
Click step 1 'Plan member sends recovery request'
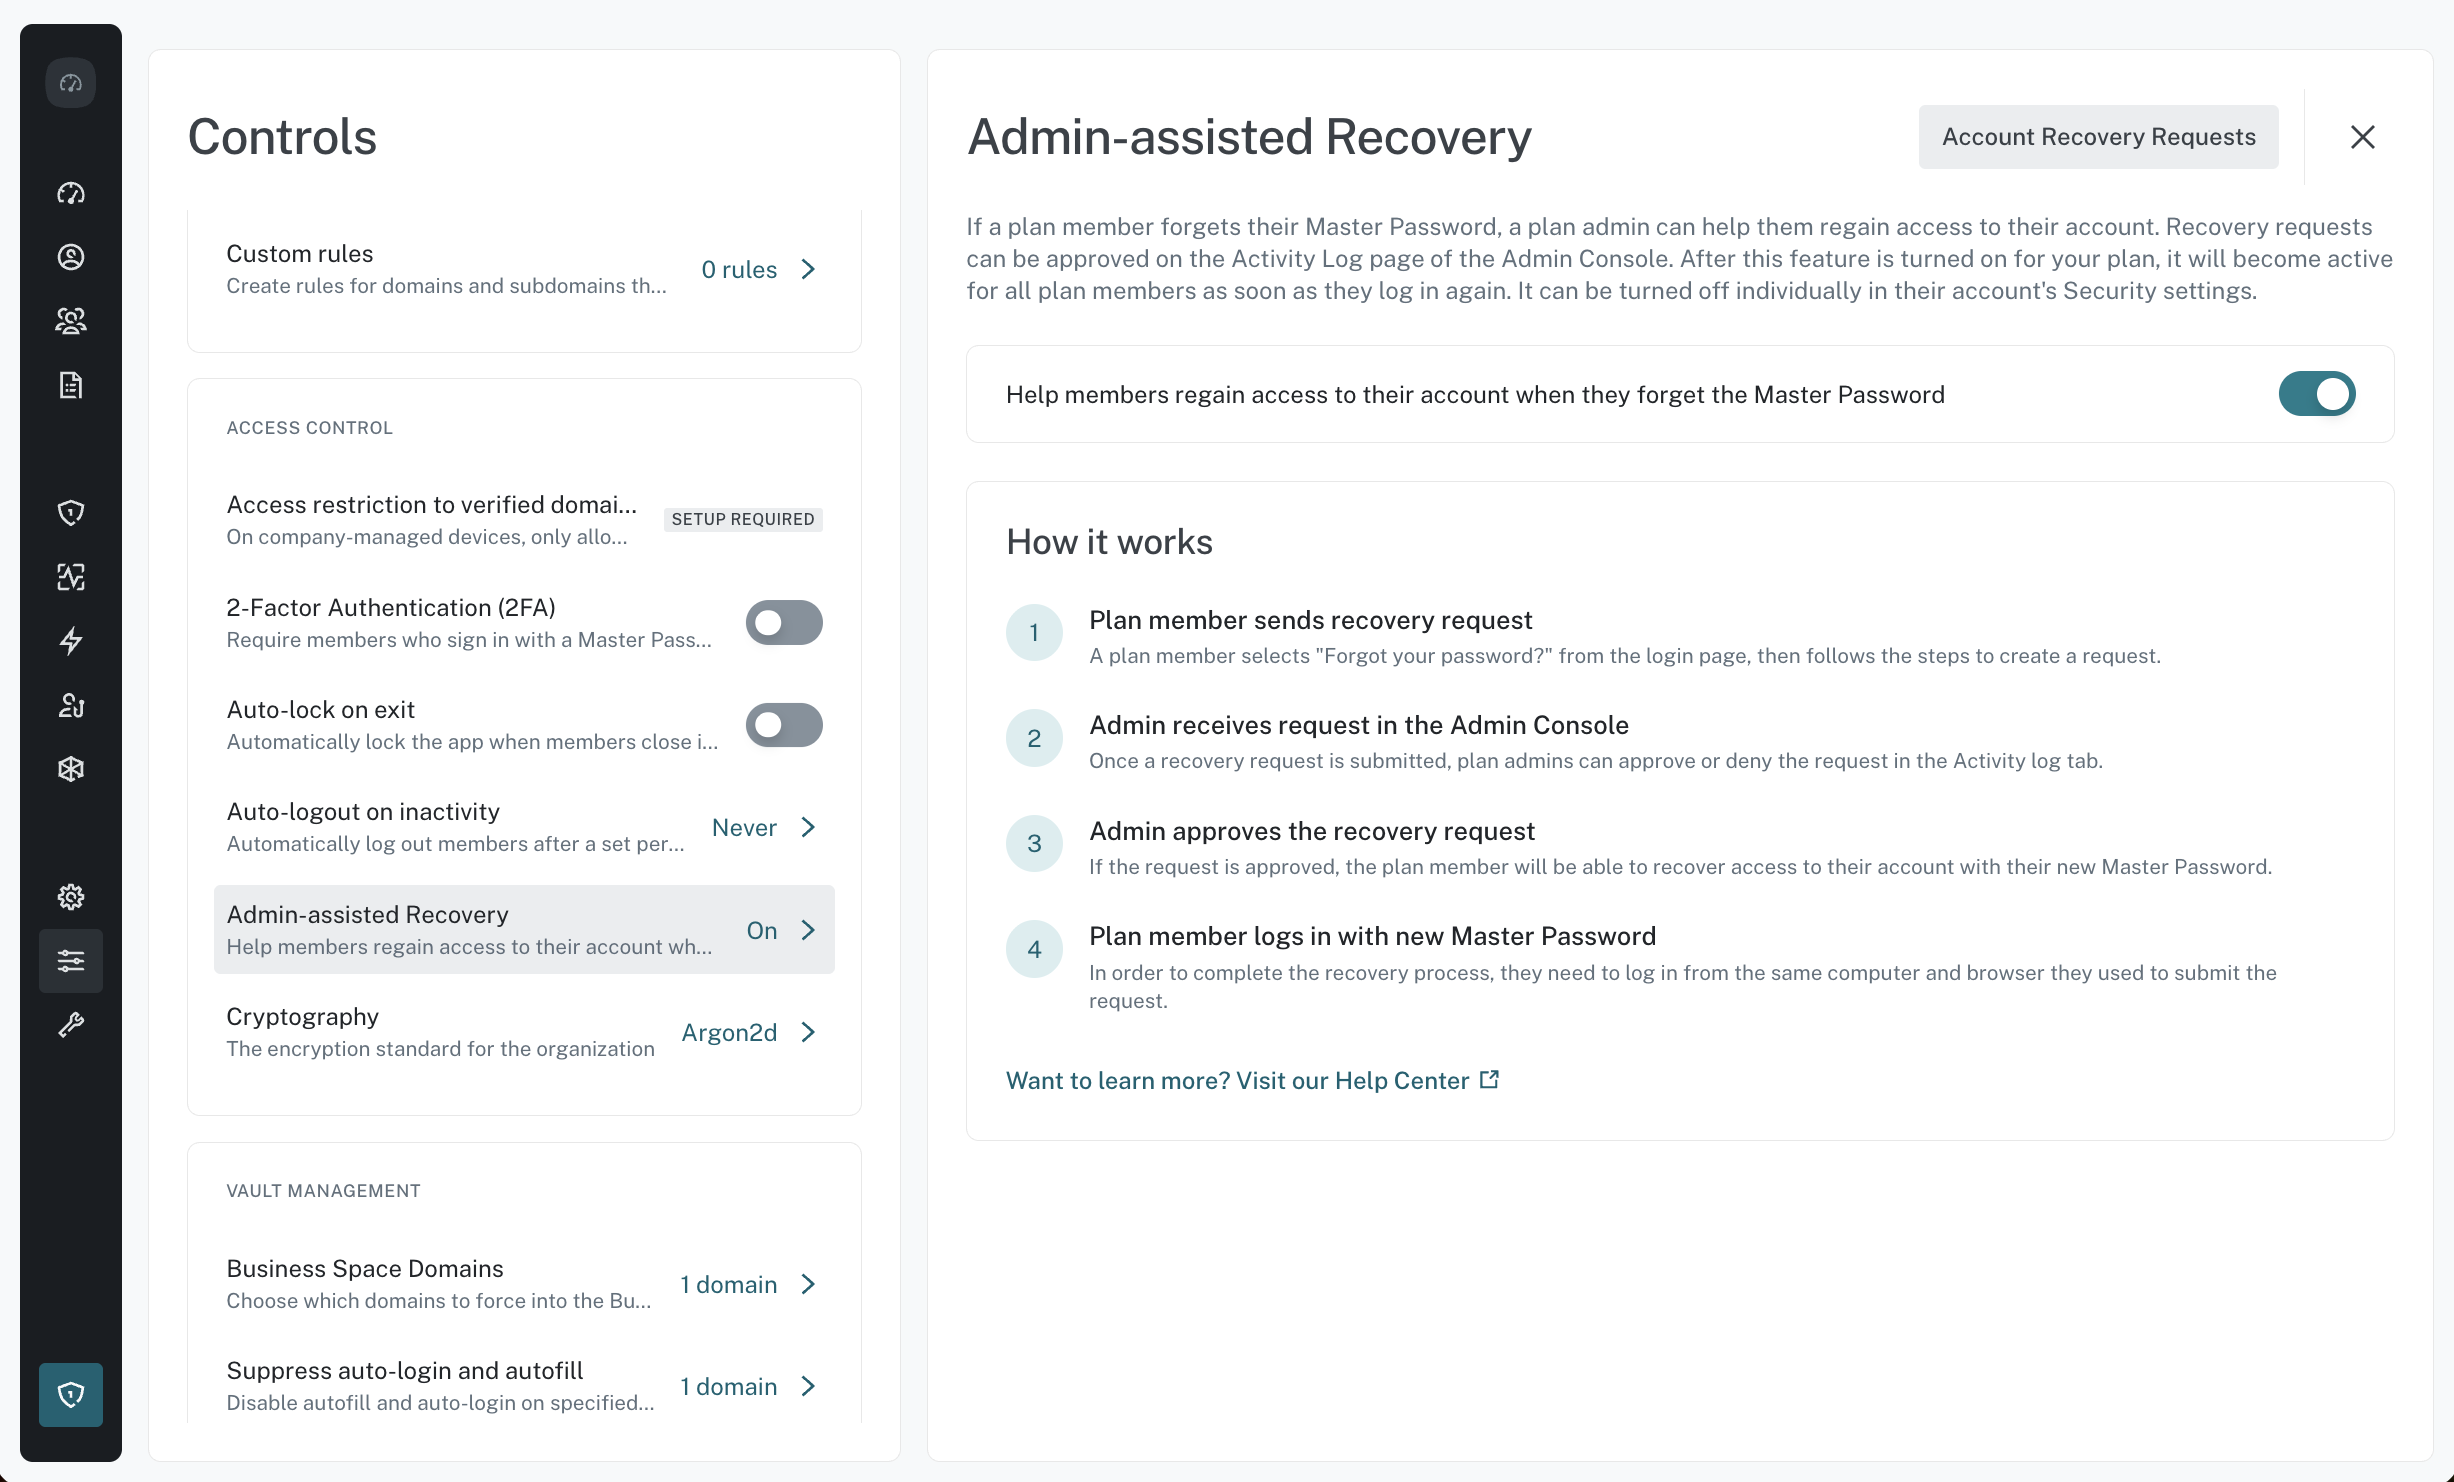tap(1310, 620)
